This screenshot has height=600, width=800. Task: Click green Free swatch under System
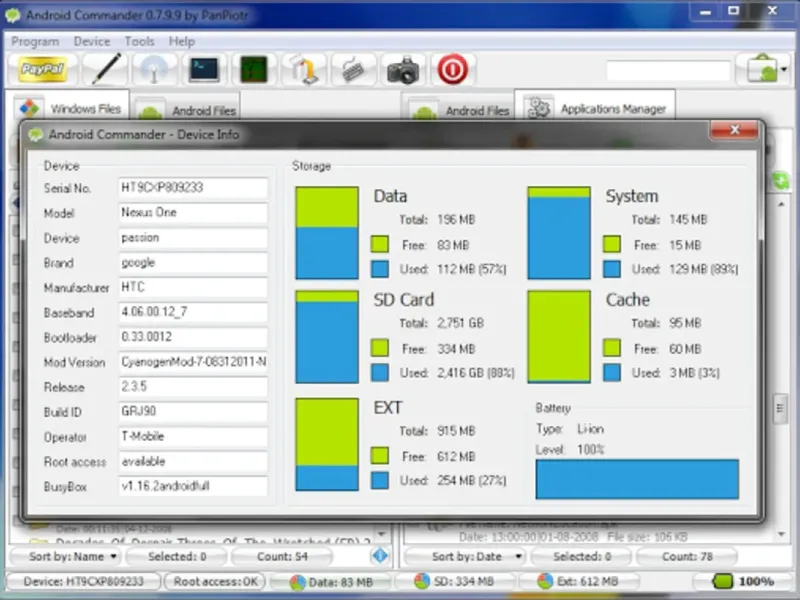[612, 244]
